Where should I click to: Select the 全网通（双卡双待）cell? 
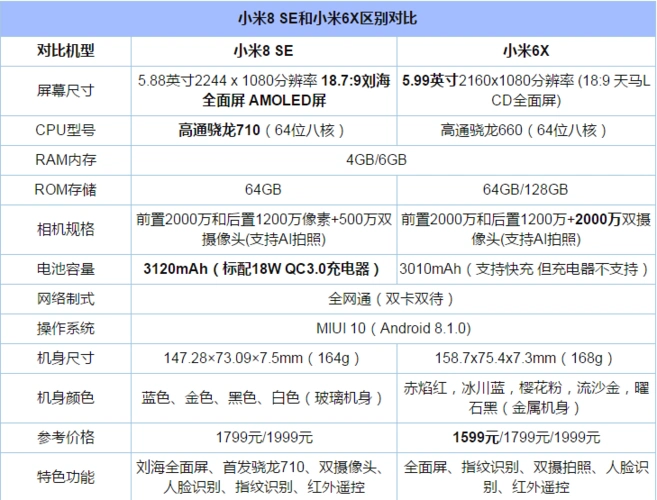[391, 299]
